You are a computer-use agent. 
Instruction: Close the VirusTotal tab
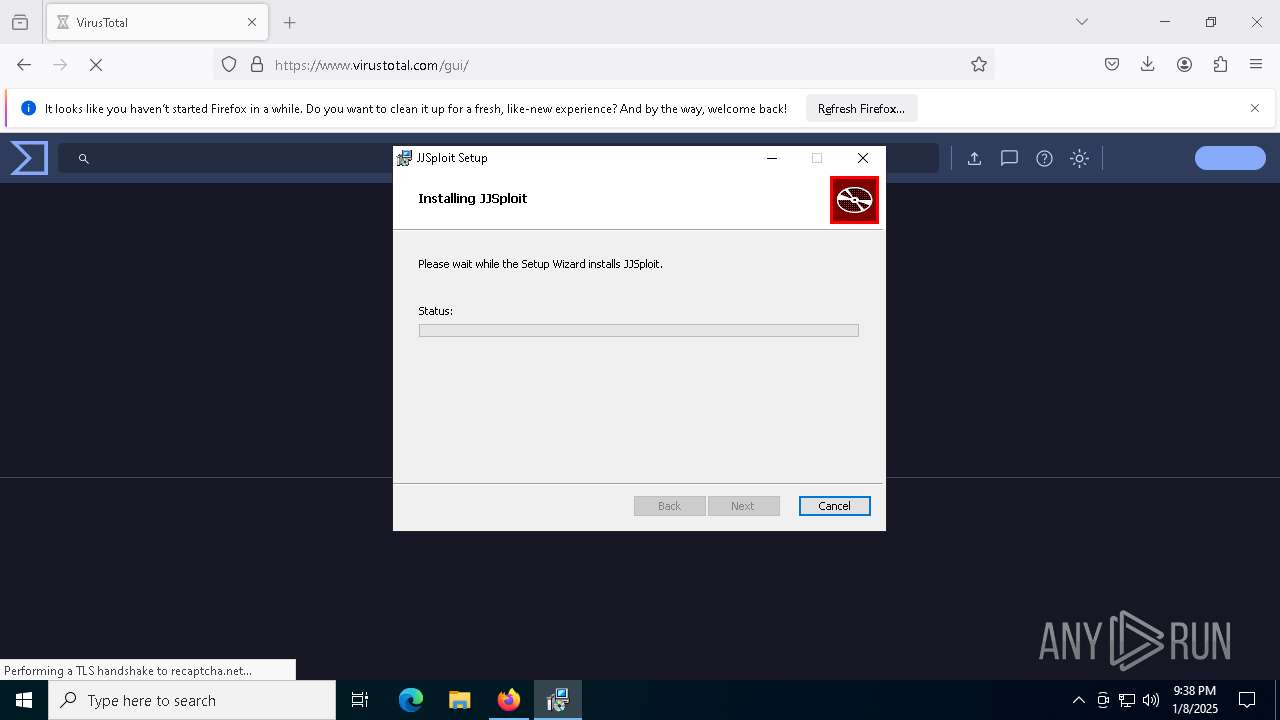pyautogui.click(x=252, y=22)
